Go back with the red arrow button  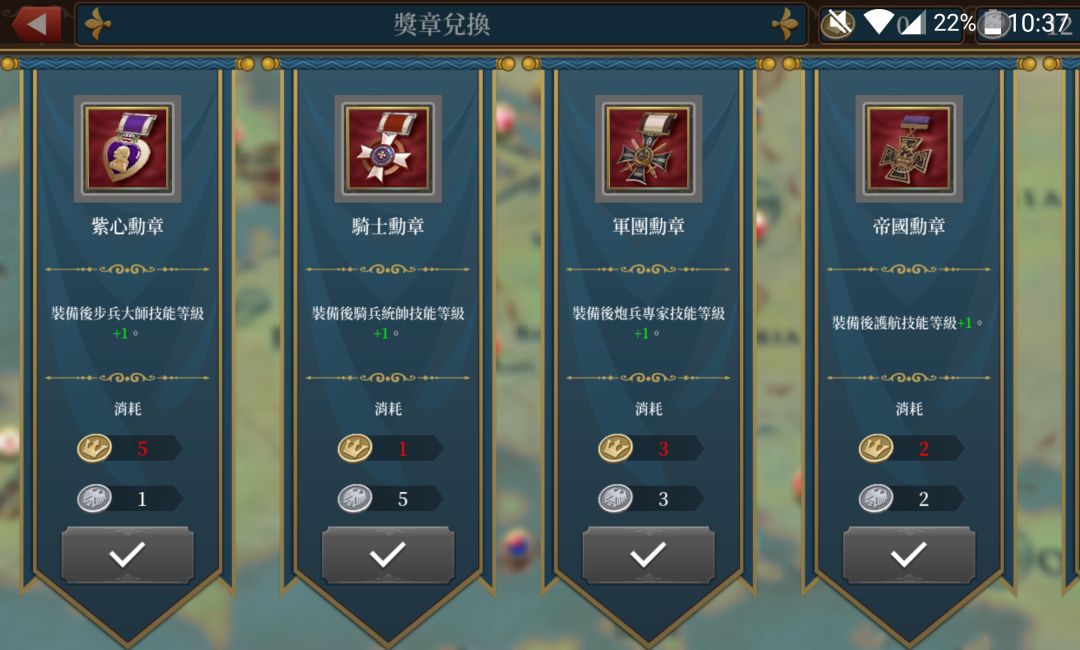point(37,24)
